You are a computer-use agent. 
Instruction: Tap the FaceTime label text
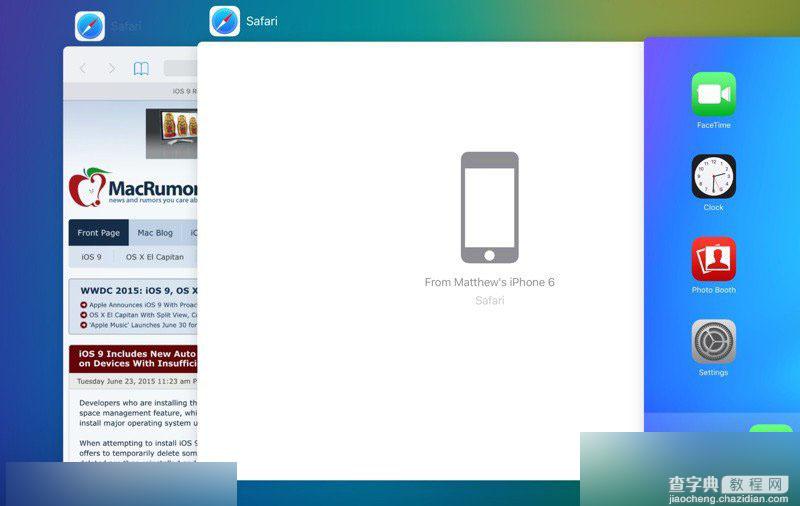coord(713,125)
